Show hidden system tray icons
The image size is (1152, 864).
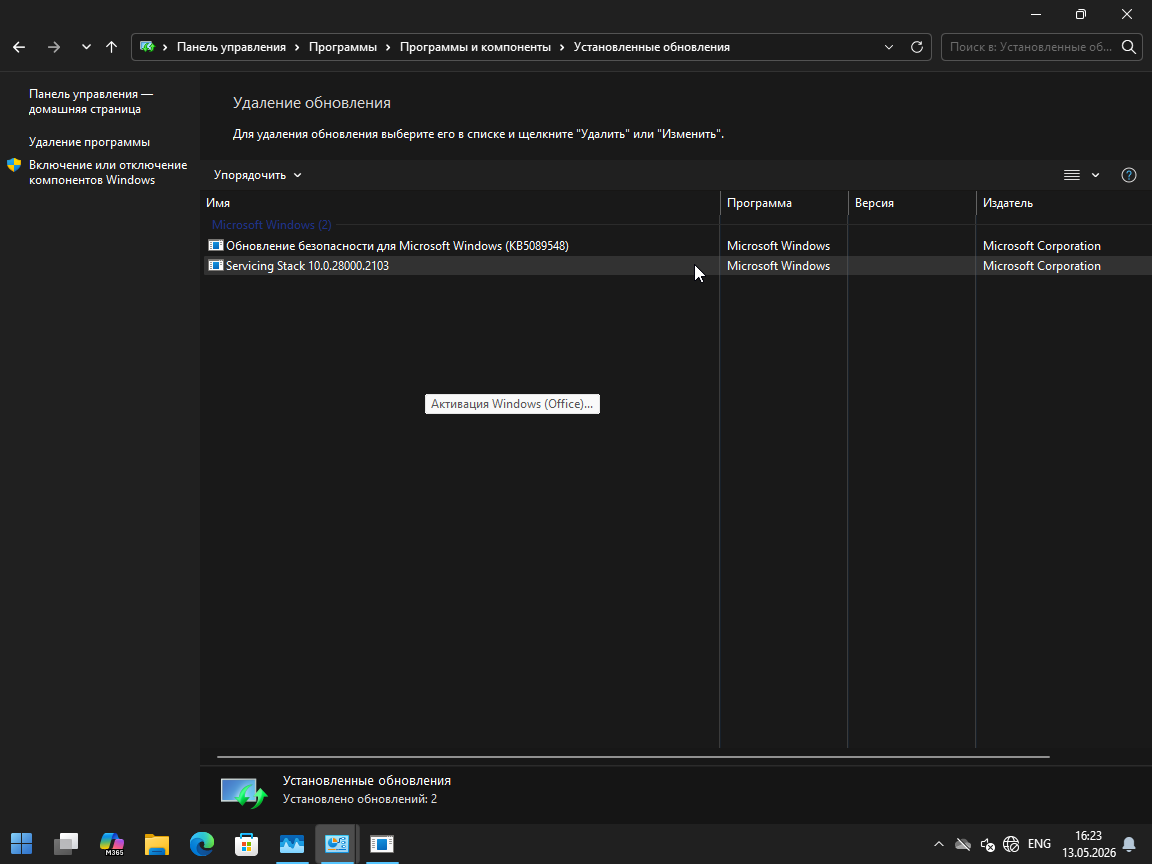[939, 843]
